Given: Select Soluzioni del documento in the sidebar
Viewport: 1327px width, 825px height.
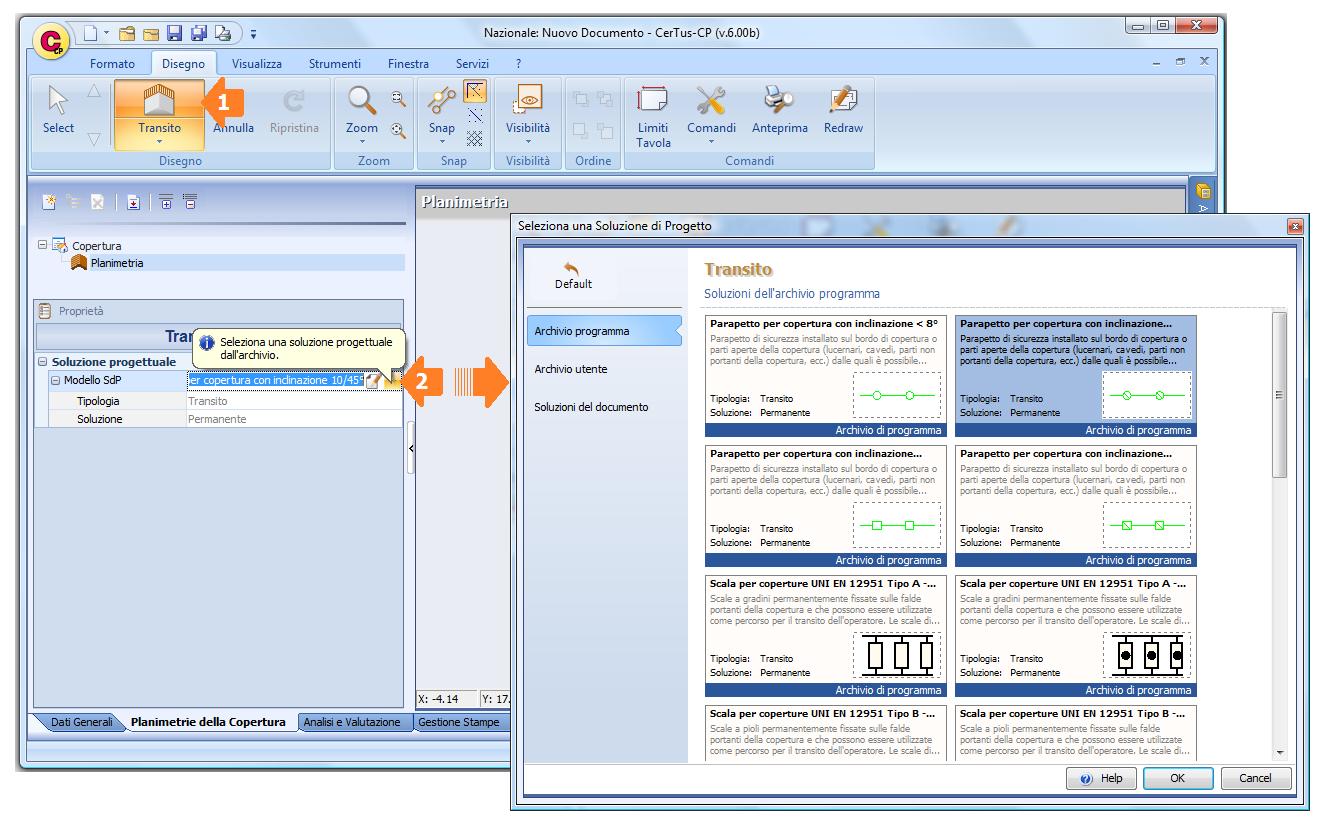Looking at the screenshot, I should pyautogui.click(x=591, y=407).
